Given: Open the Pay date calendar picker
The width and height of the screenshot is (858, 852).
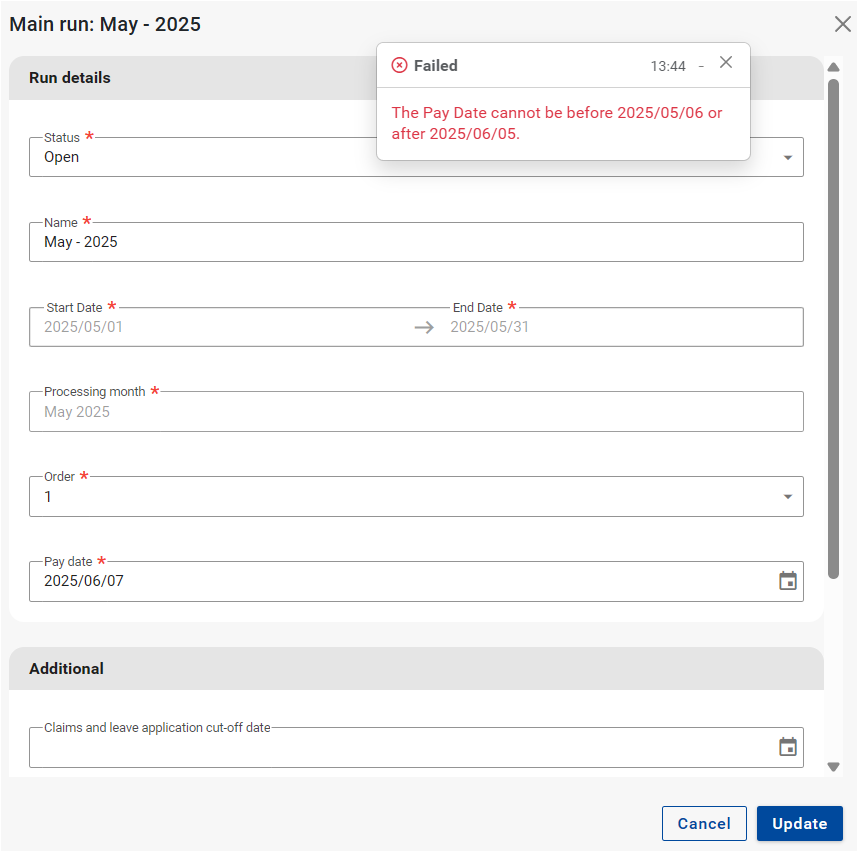Looking at the screenshot, I should point(787,581).
